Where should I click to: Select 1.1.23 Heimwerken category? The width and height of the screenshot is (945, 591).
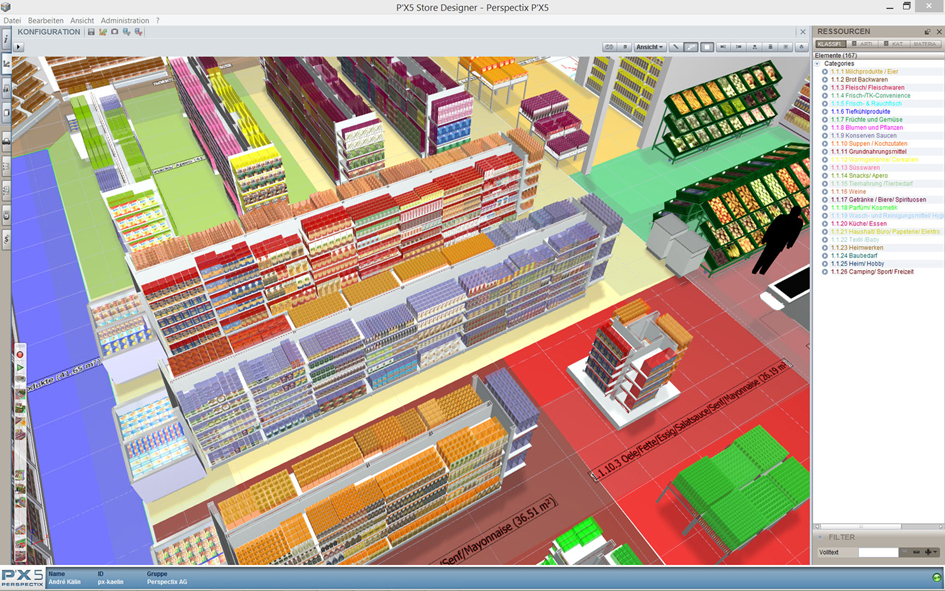point(856,248)
